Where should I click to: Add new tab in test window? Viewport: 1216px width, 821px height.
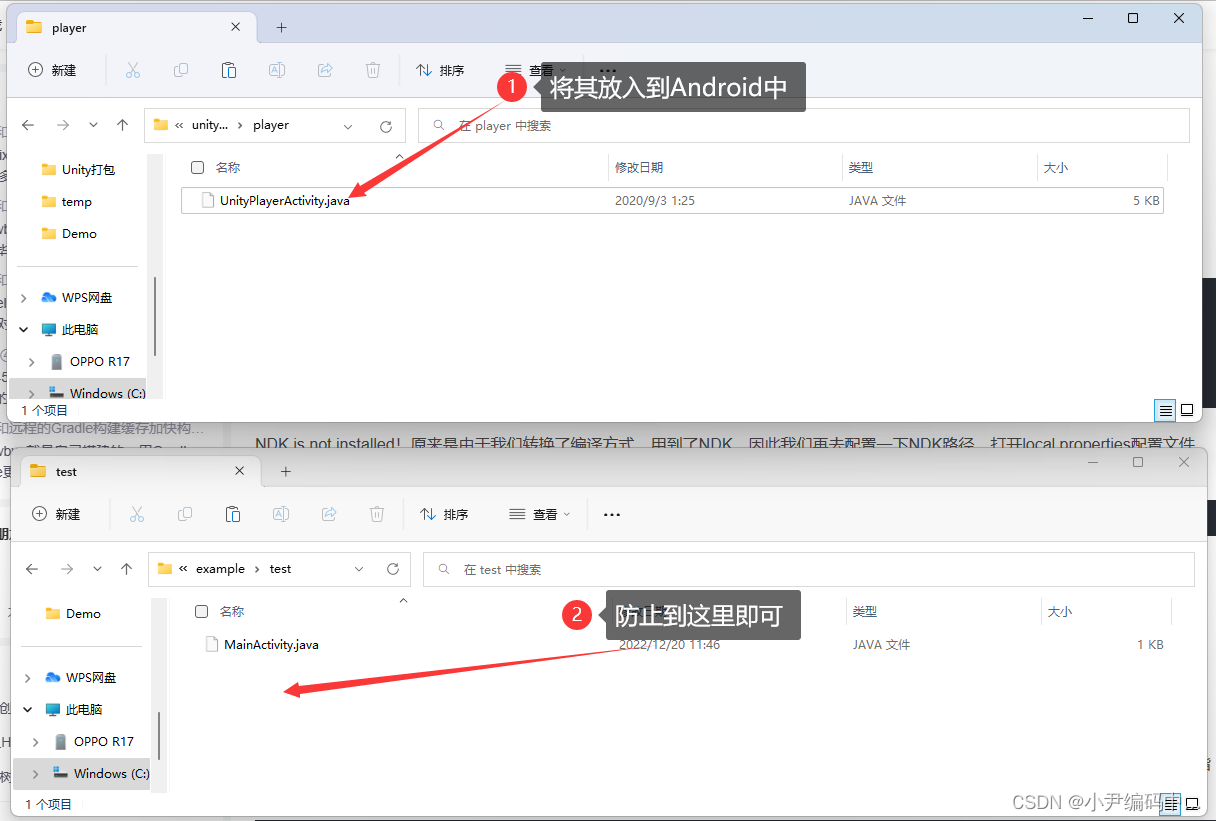(285, 471)
